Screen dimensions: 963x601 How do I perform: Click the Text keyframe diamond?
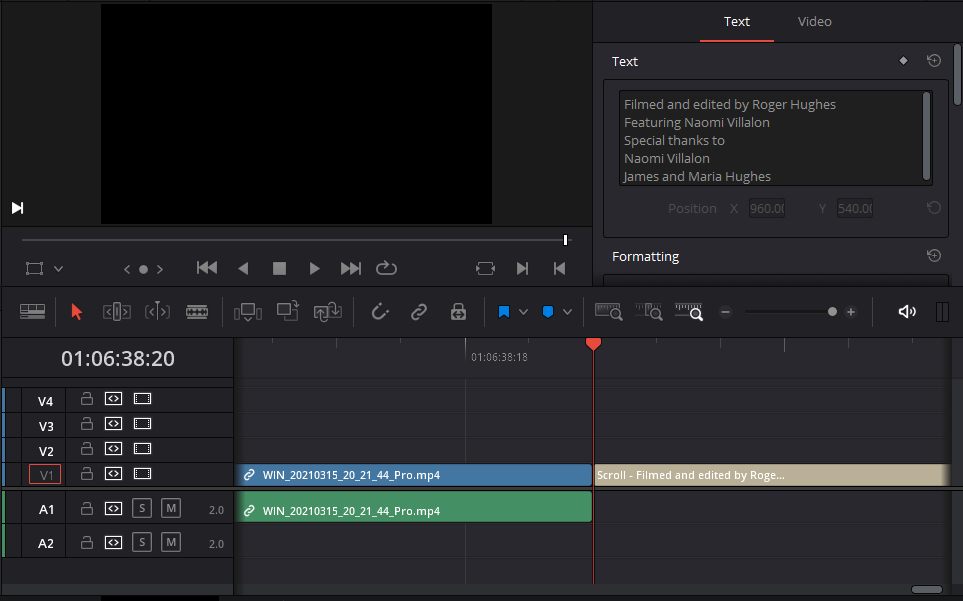point(904,61)
